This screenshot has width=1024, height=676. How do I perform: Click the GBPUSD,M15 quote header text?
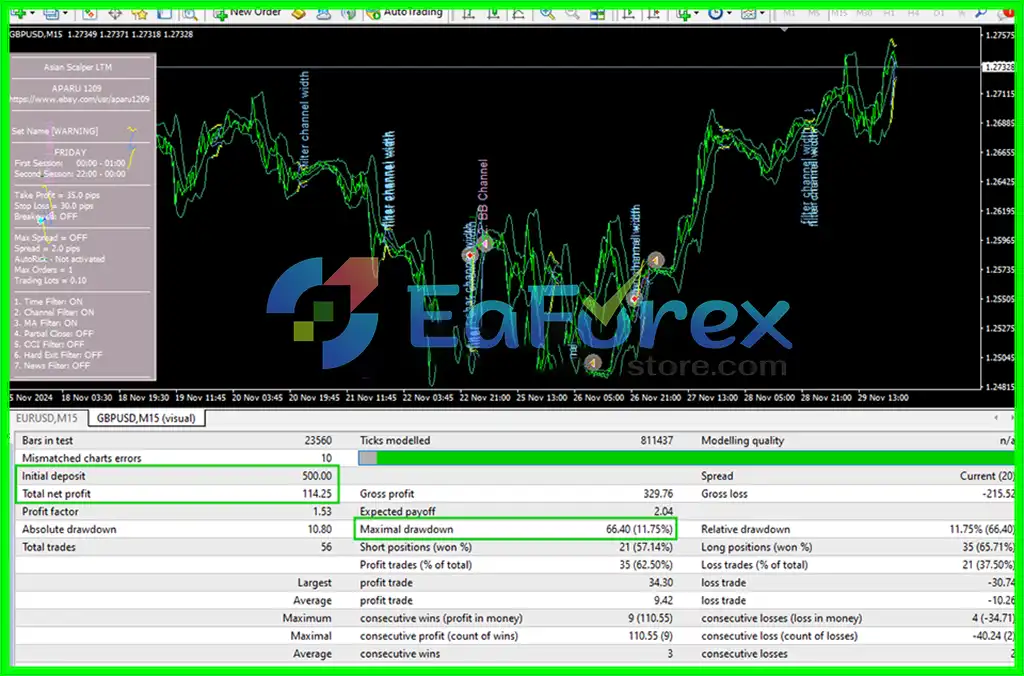click(101, 35)
